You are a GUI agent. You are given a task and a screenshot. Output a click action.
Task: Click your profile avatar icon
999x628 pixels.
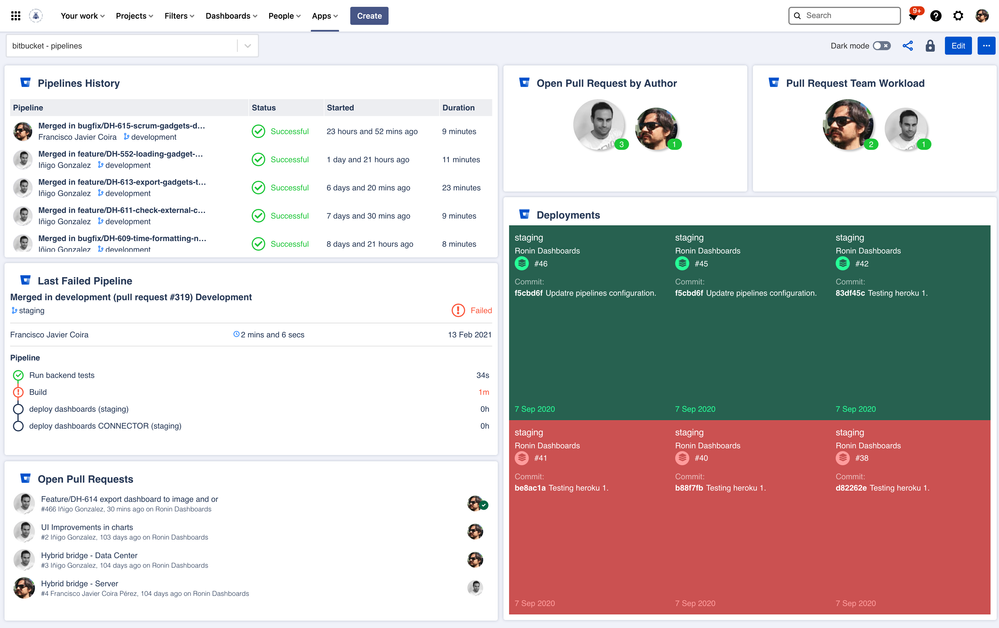[x=980, y=15]
